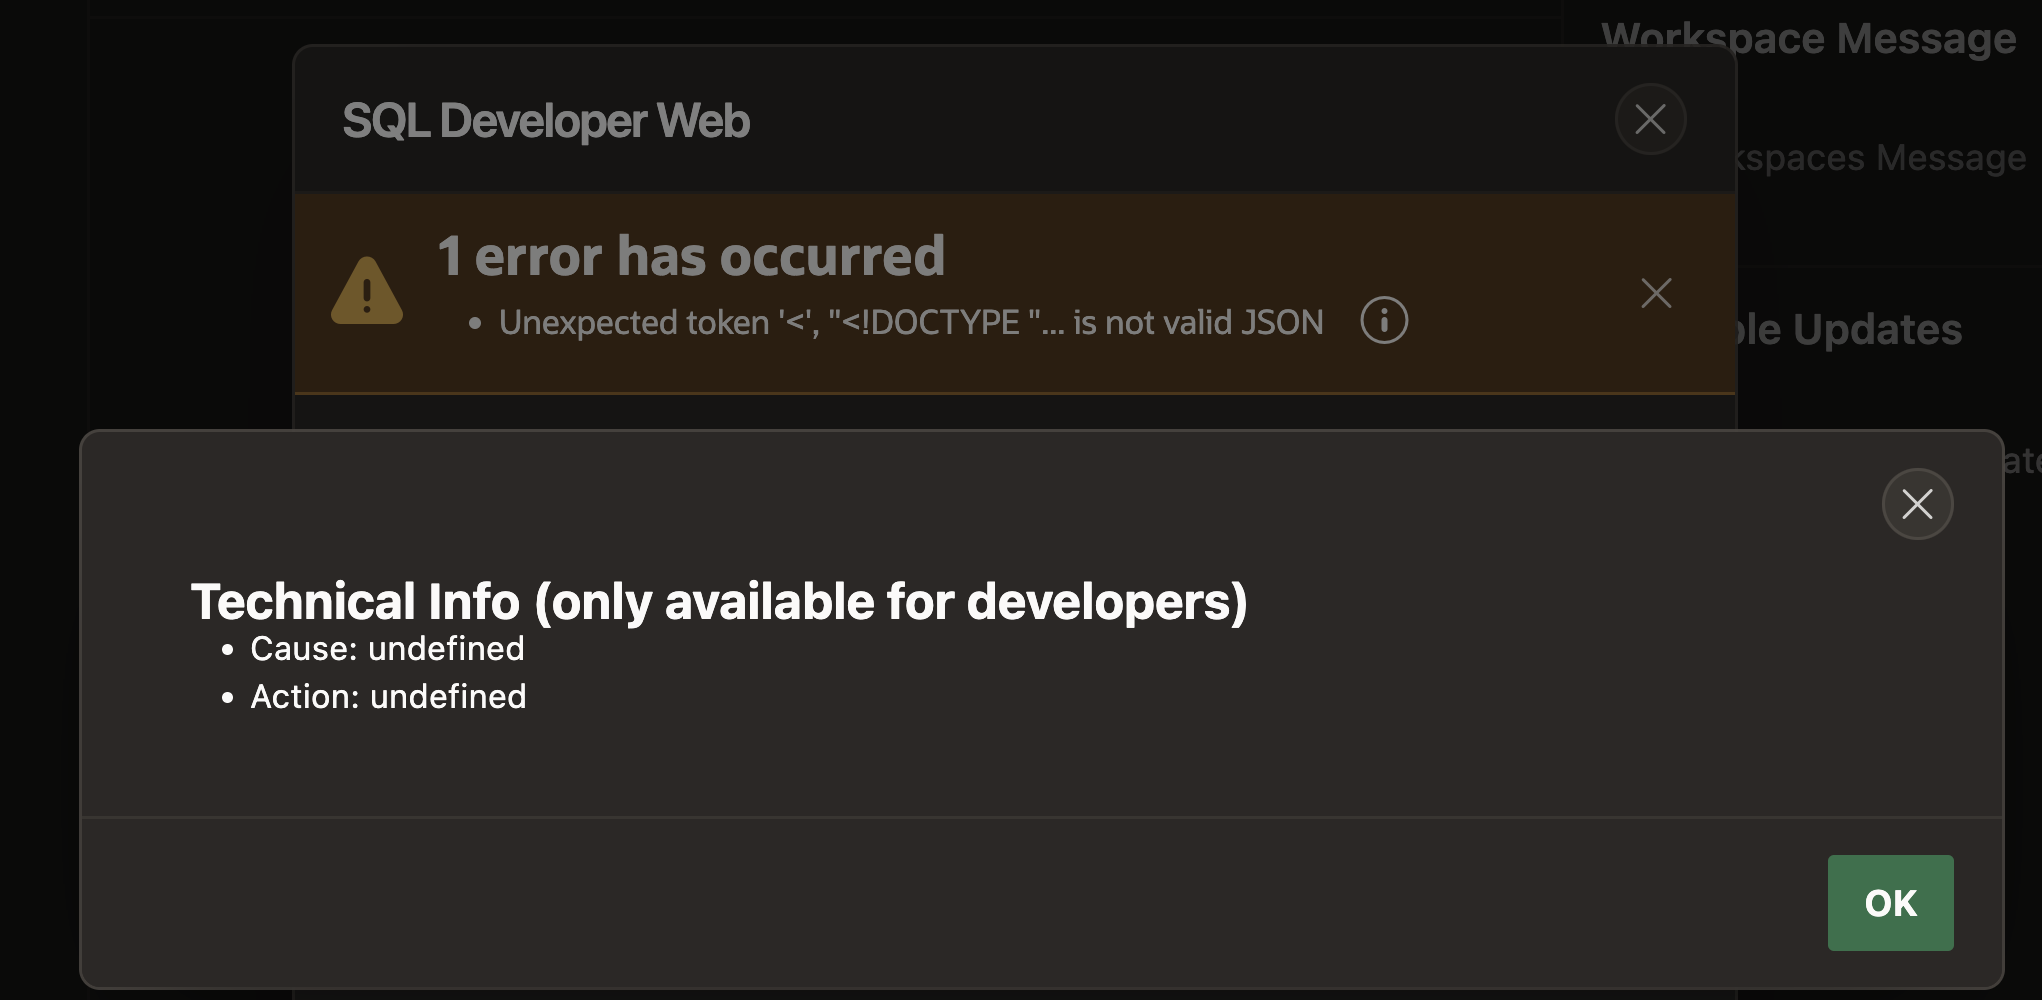The width and height of the screenshot is (2042, 1000).
Task: Click the Workspace Message heading behind dialog
Action: point(1808,38)
